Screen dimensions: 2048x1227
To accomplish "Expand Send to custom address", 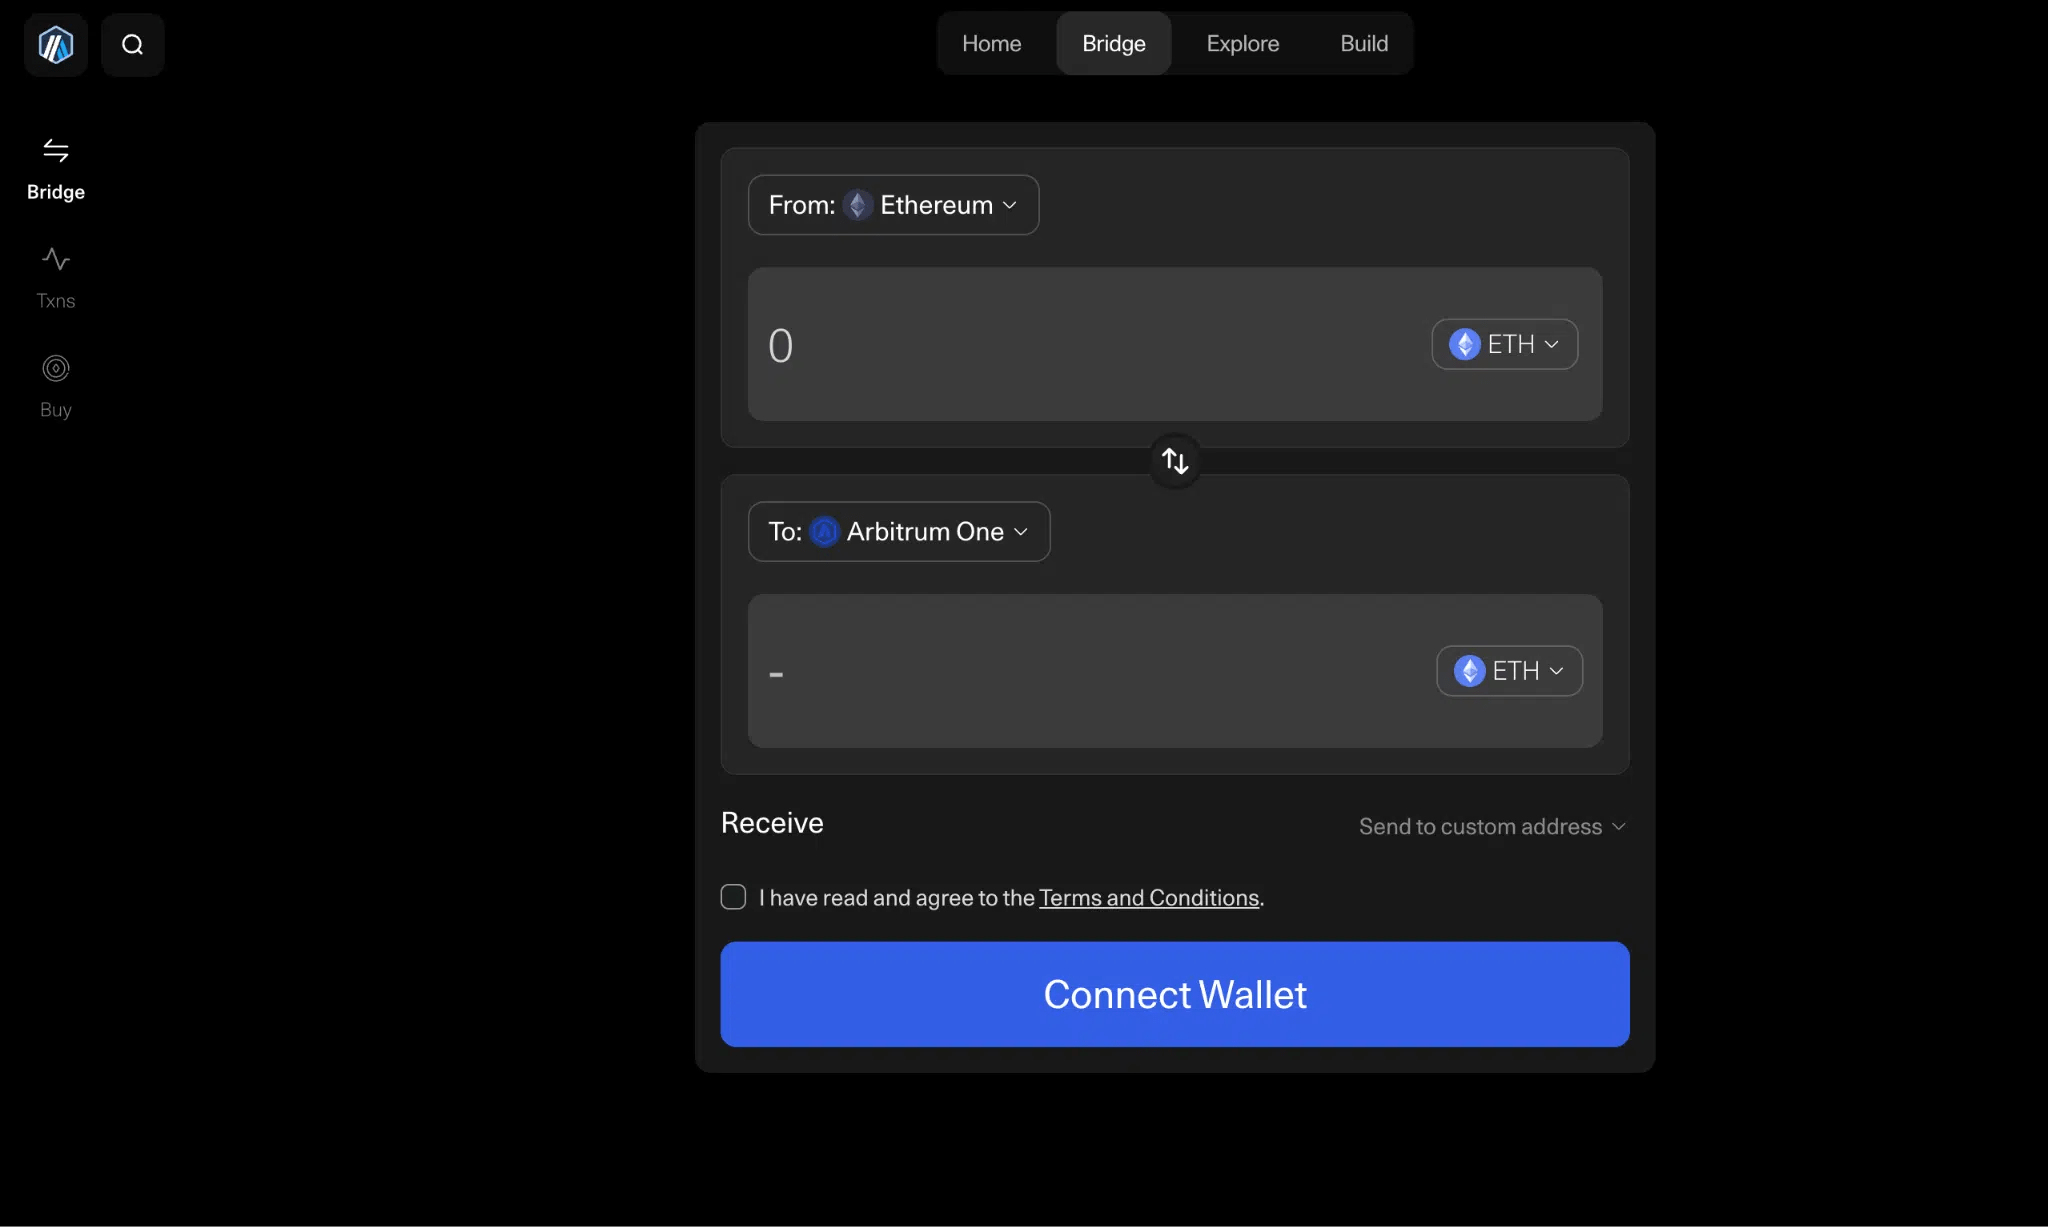I will (x=1492, y=827).
